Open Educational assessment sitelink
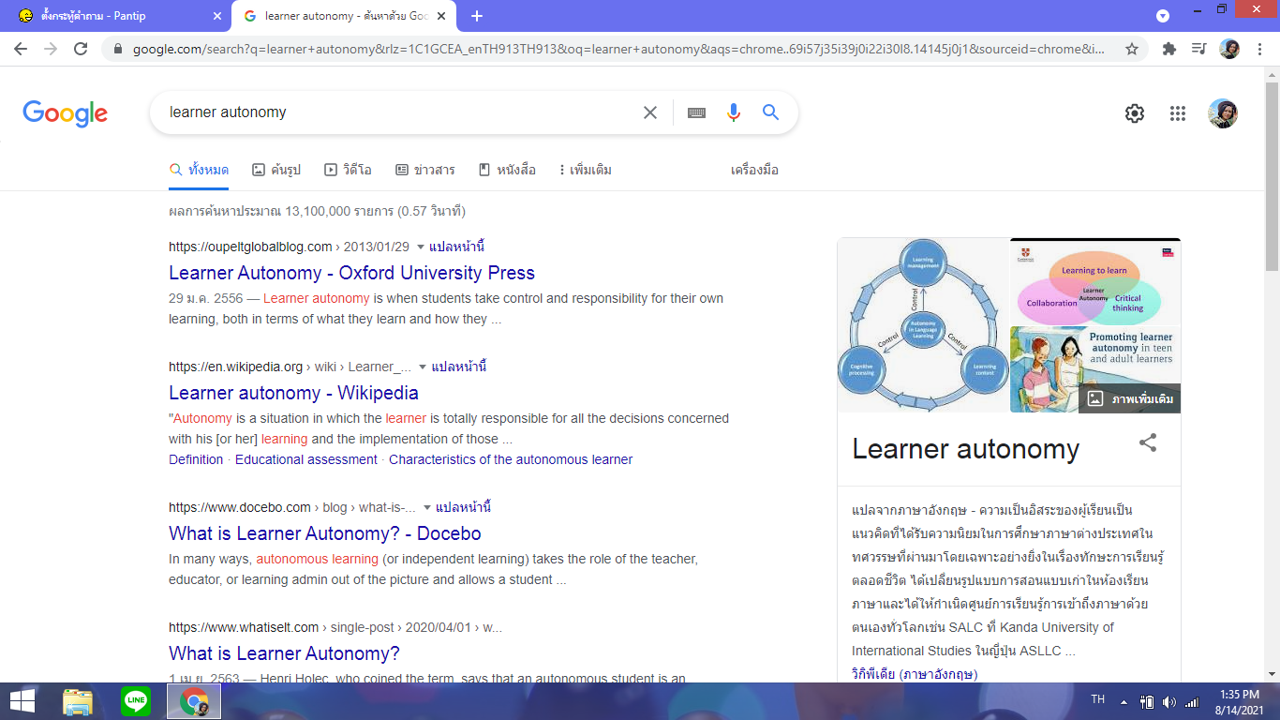Screen dimensions: 1280x720 [306, 460]
